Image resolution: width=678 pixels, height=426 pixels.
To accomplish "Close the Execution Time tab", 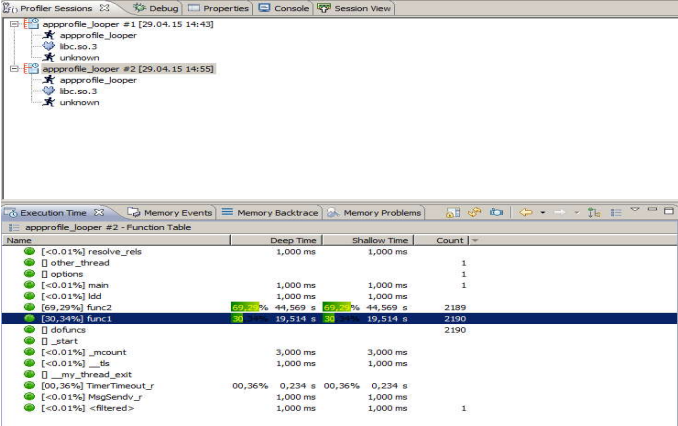I will pyautogui.click(x=99, y=212).
